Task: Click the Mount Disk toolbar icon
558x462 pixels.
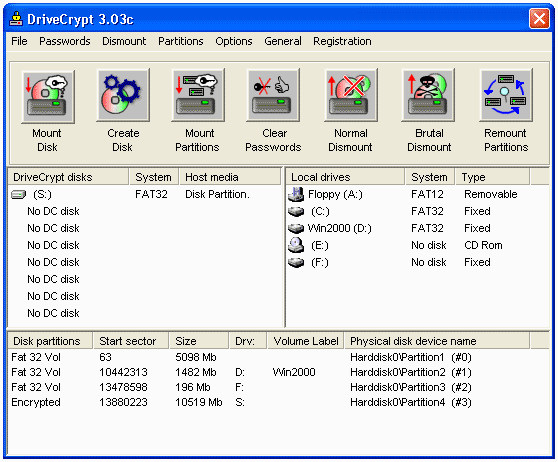Action: coord(48,96)
